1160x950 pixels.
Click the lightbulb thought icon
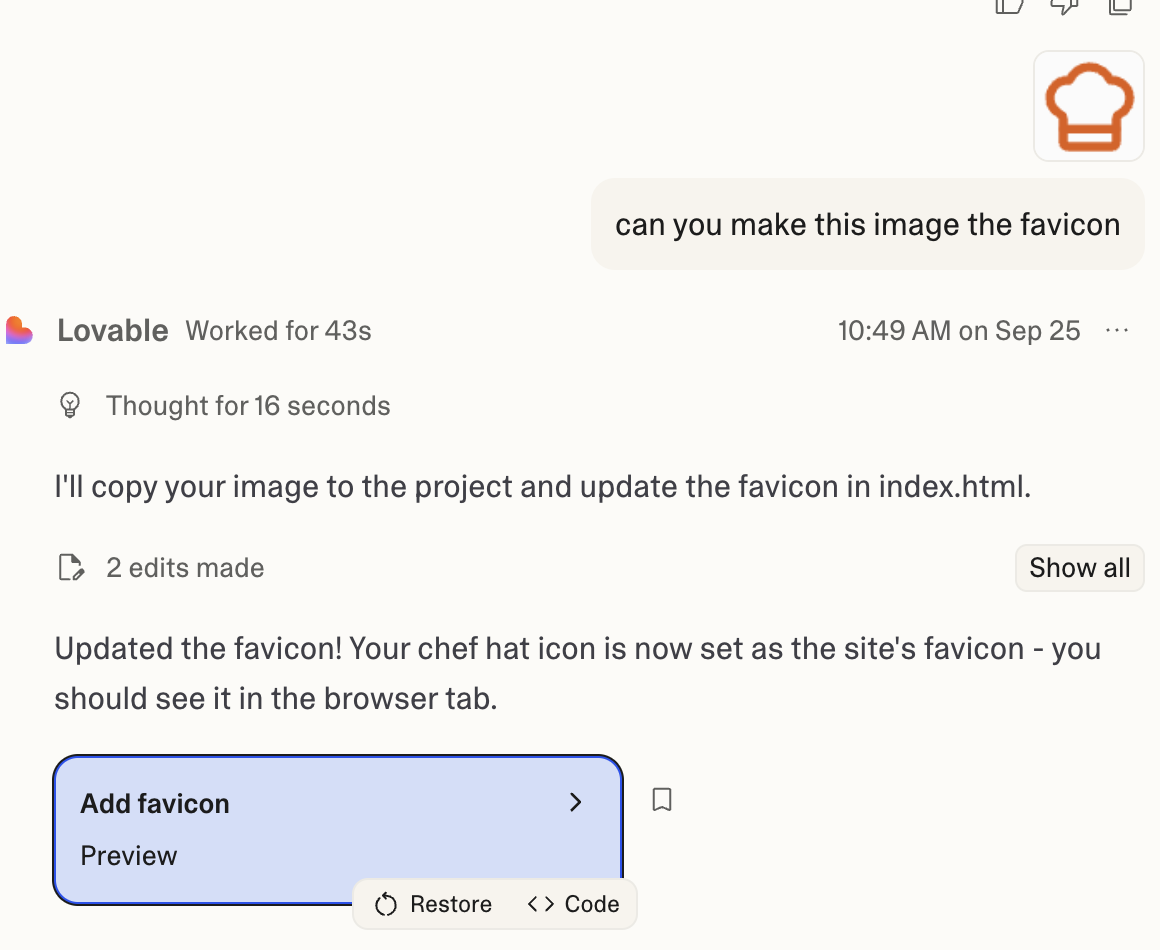pyautogui.click(x=70, y=405)
